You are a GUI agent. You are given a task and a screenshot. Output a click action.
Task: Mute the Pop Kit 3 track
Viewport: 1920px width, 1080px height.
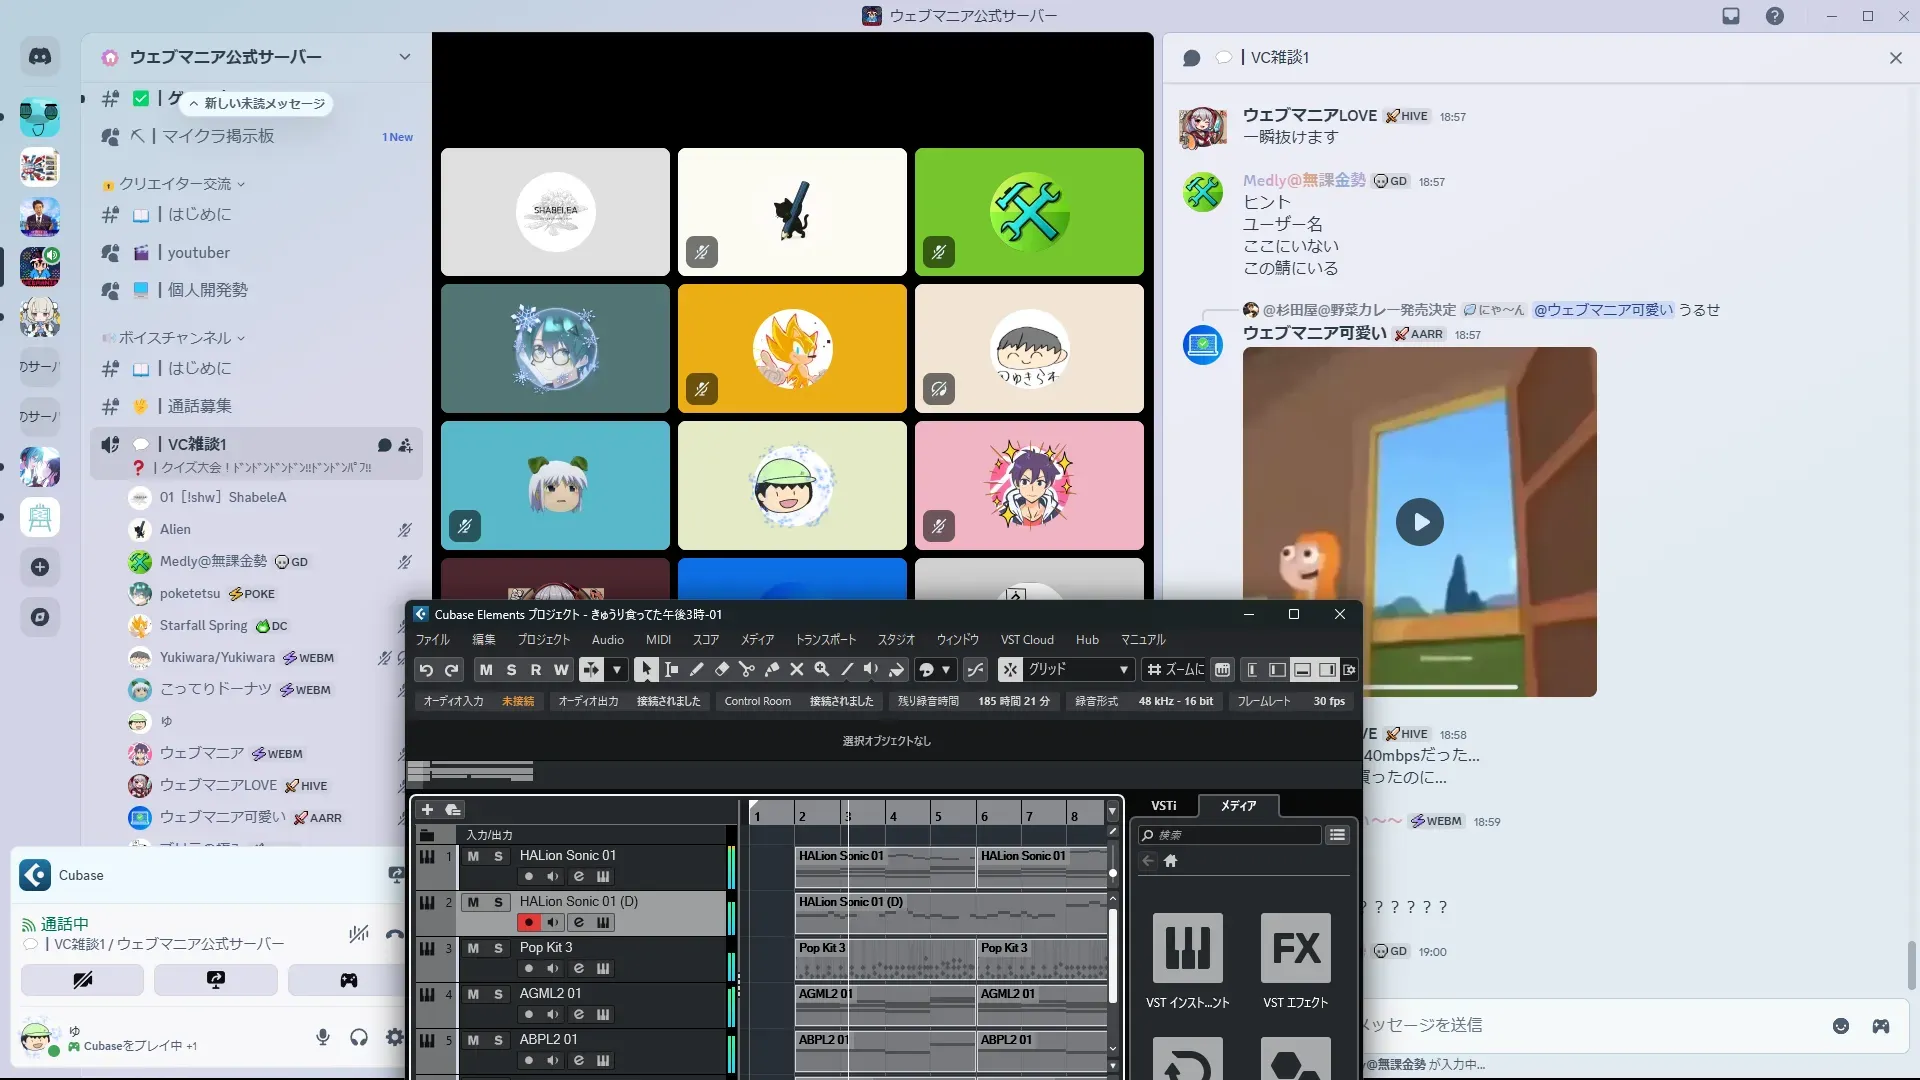tap(473, 948)
